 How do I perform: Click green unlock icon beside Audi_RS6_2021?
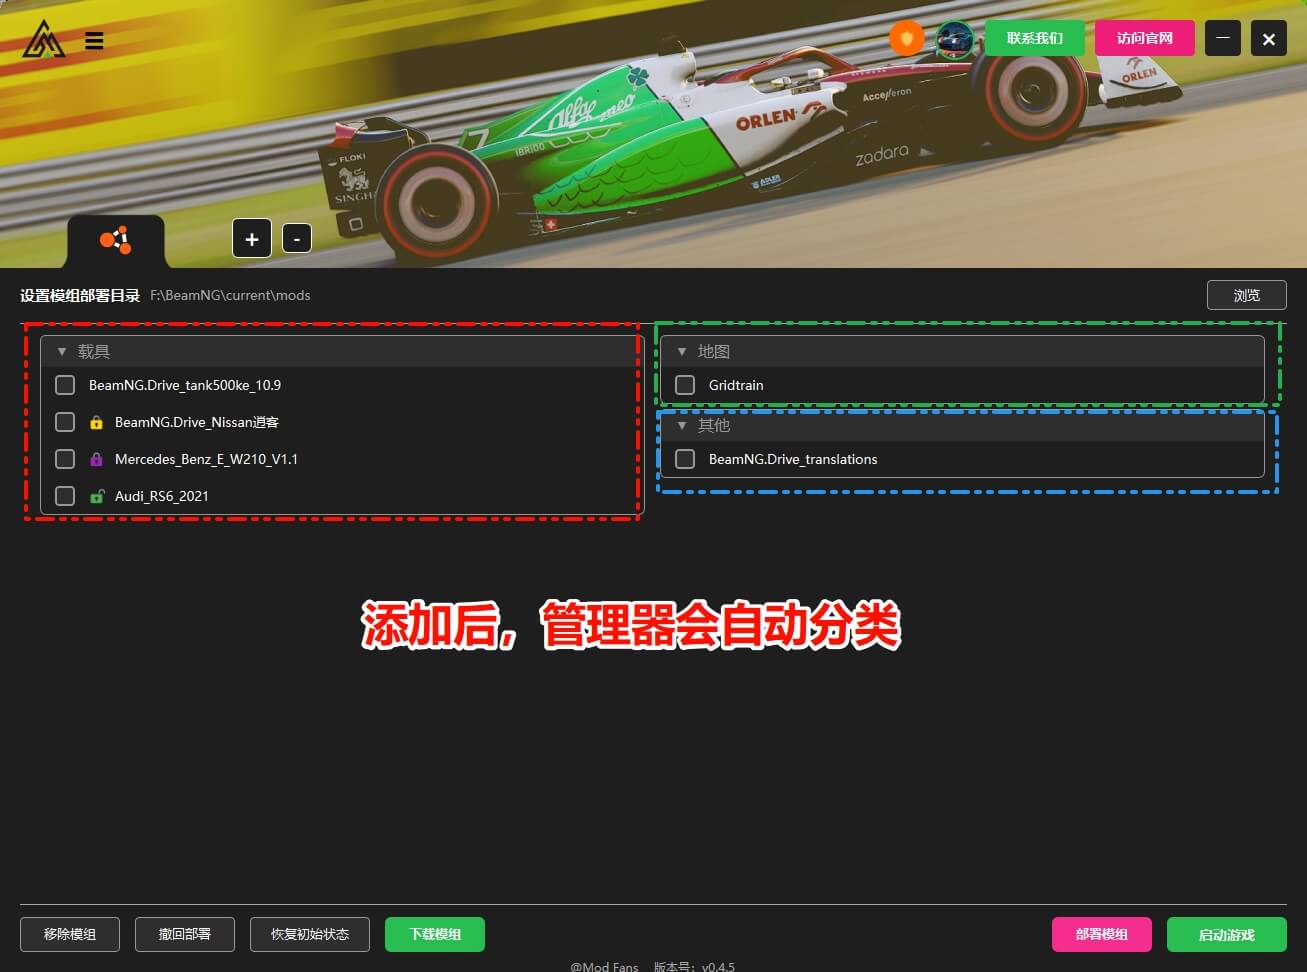(x=97, y=497)
